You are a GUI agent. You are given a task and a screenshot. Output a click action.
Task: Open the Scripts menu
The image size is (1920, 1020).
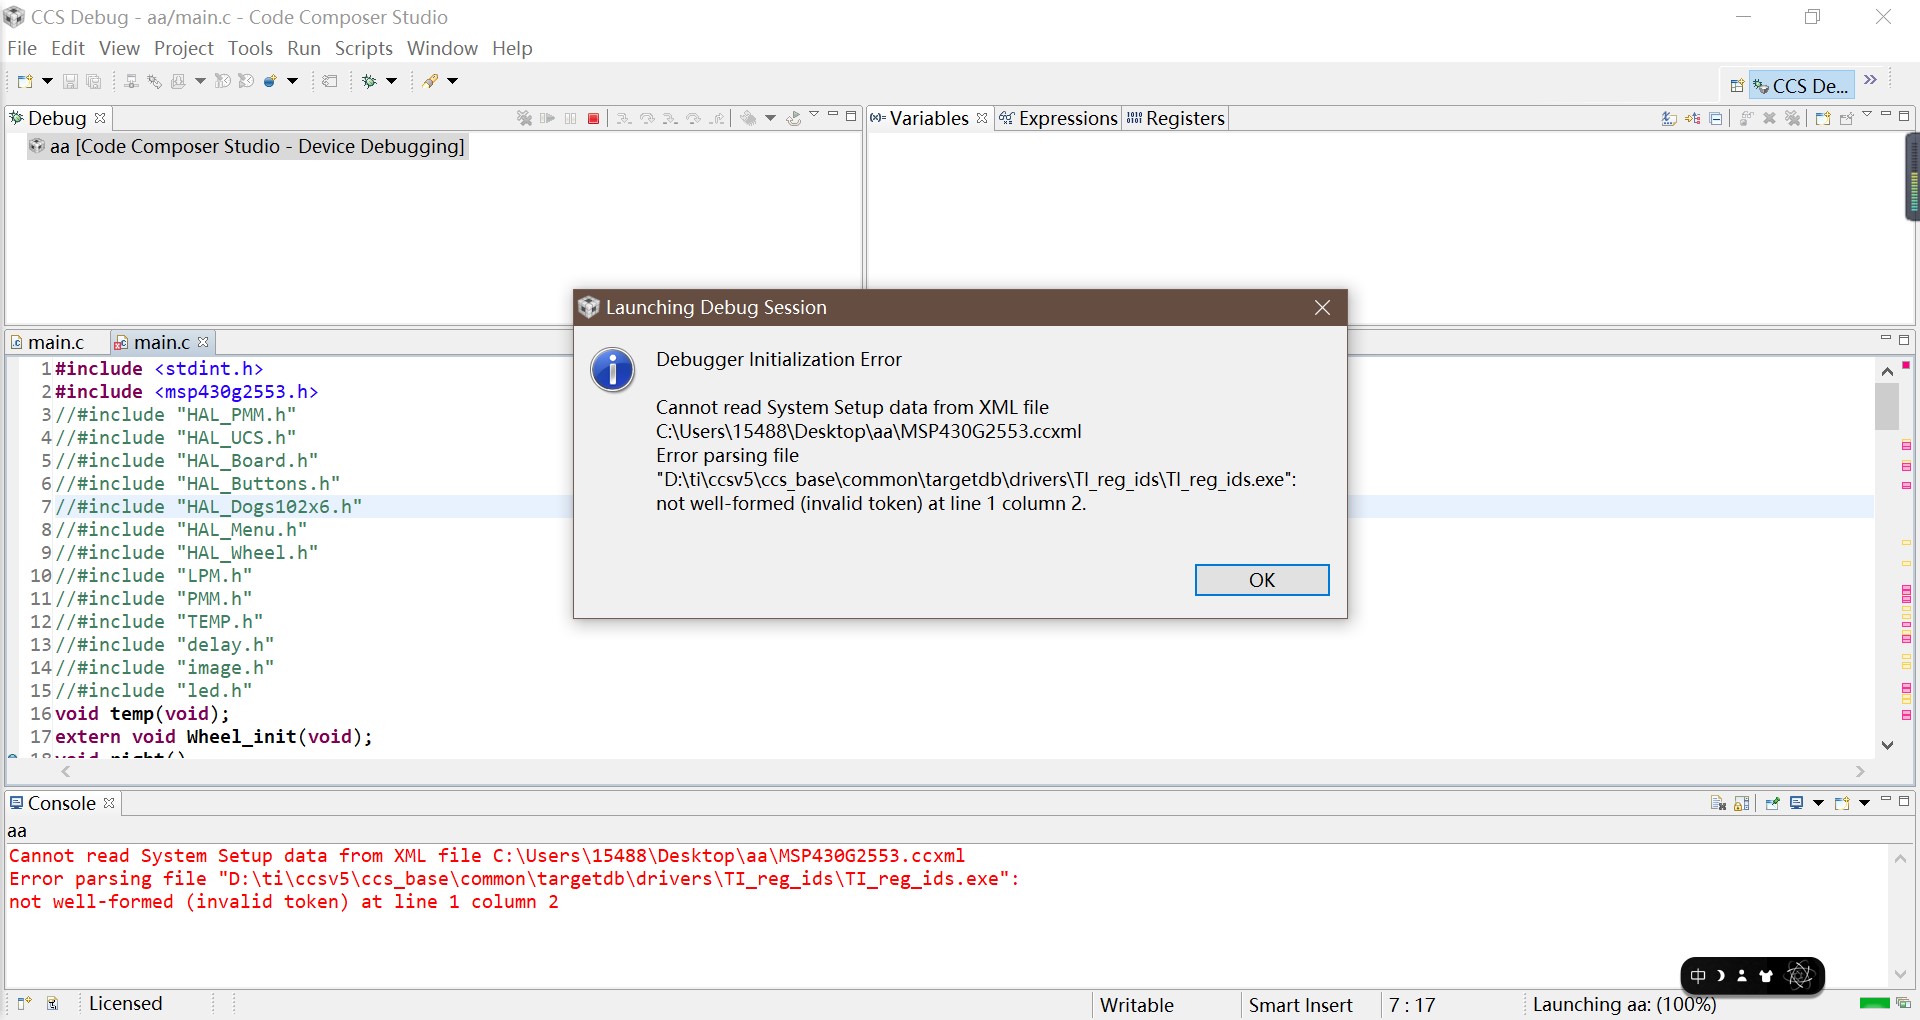tap(364, 48)
